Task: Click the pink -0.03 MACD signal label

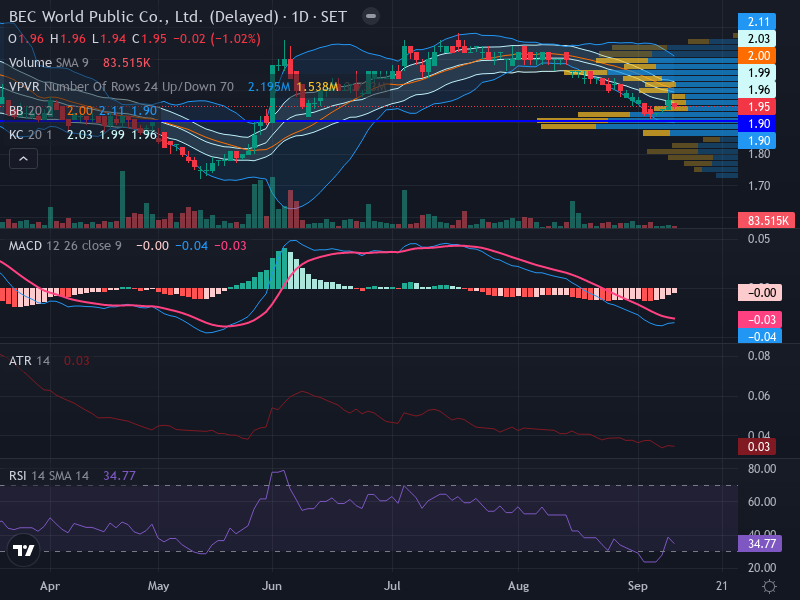Action: click(x=760, y=319)
